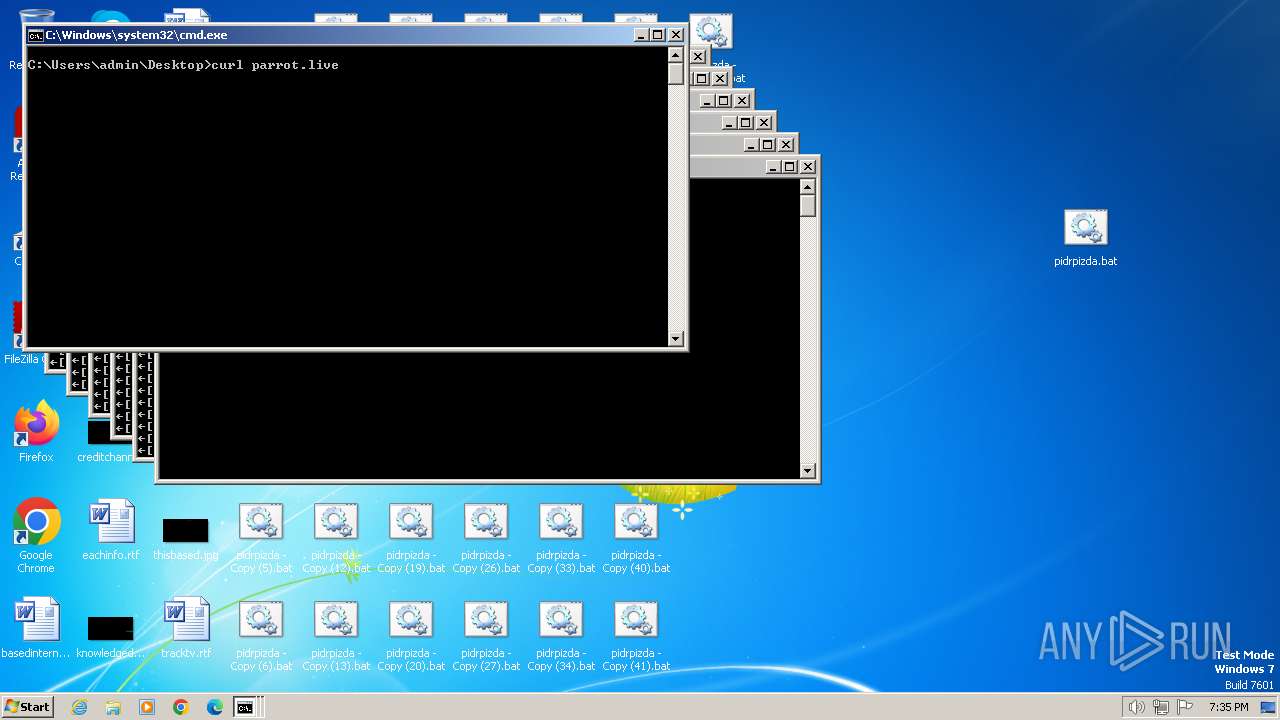
Task: Open Chrome from the taskbar
Action: (x=181, y=707)
